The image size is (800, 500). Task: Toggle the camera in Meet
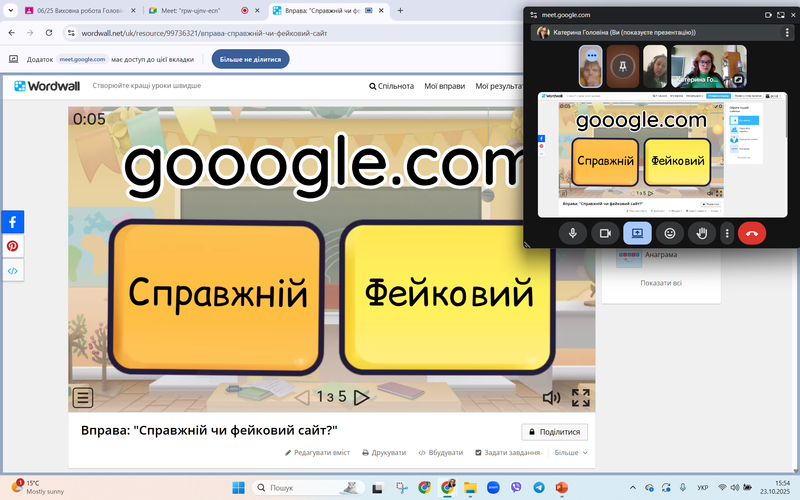[x=605, y=233]
